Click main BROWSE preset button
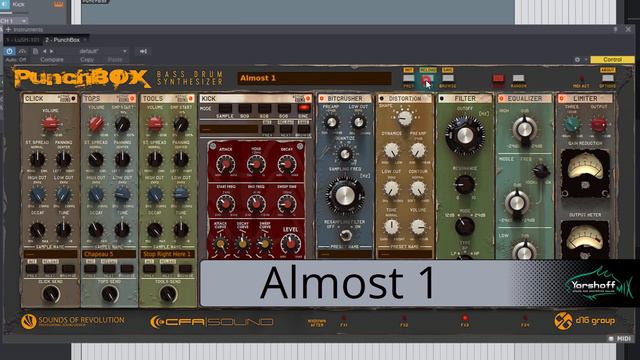Image resolution: width=640 pixels, height=360 pixels. (x=448, y=78)
